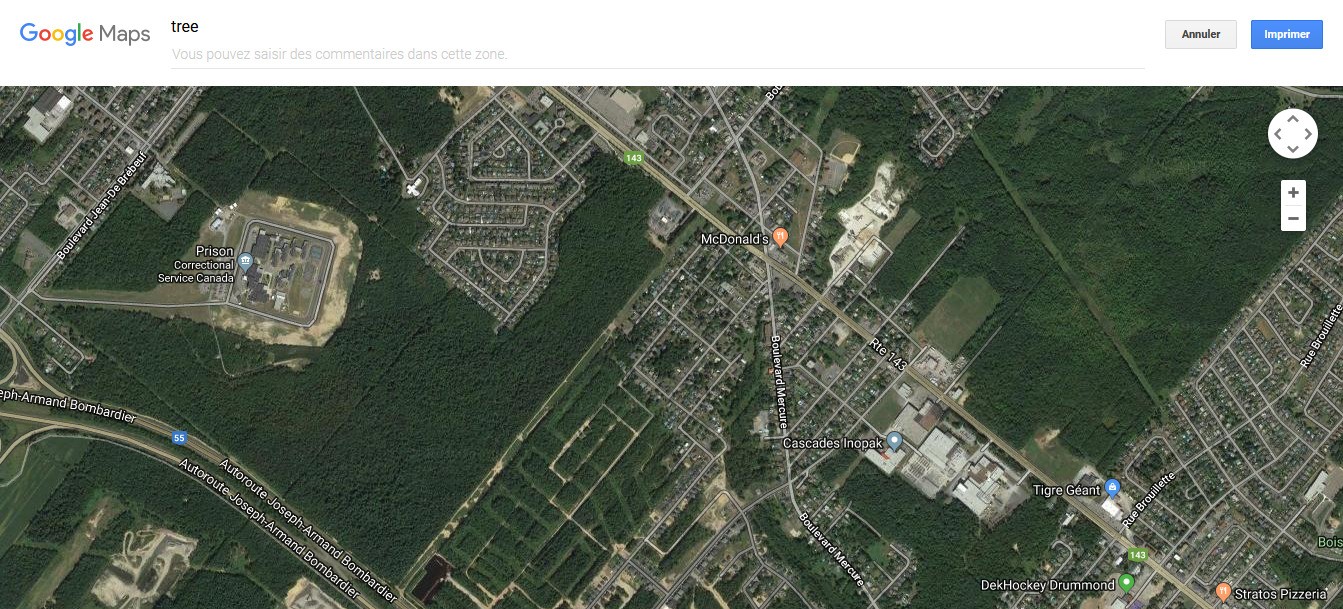This screenshot has width=1343, height=609.
Task: Click the McDonald's restaurant pin icon
Action: (x=781, y=237)
